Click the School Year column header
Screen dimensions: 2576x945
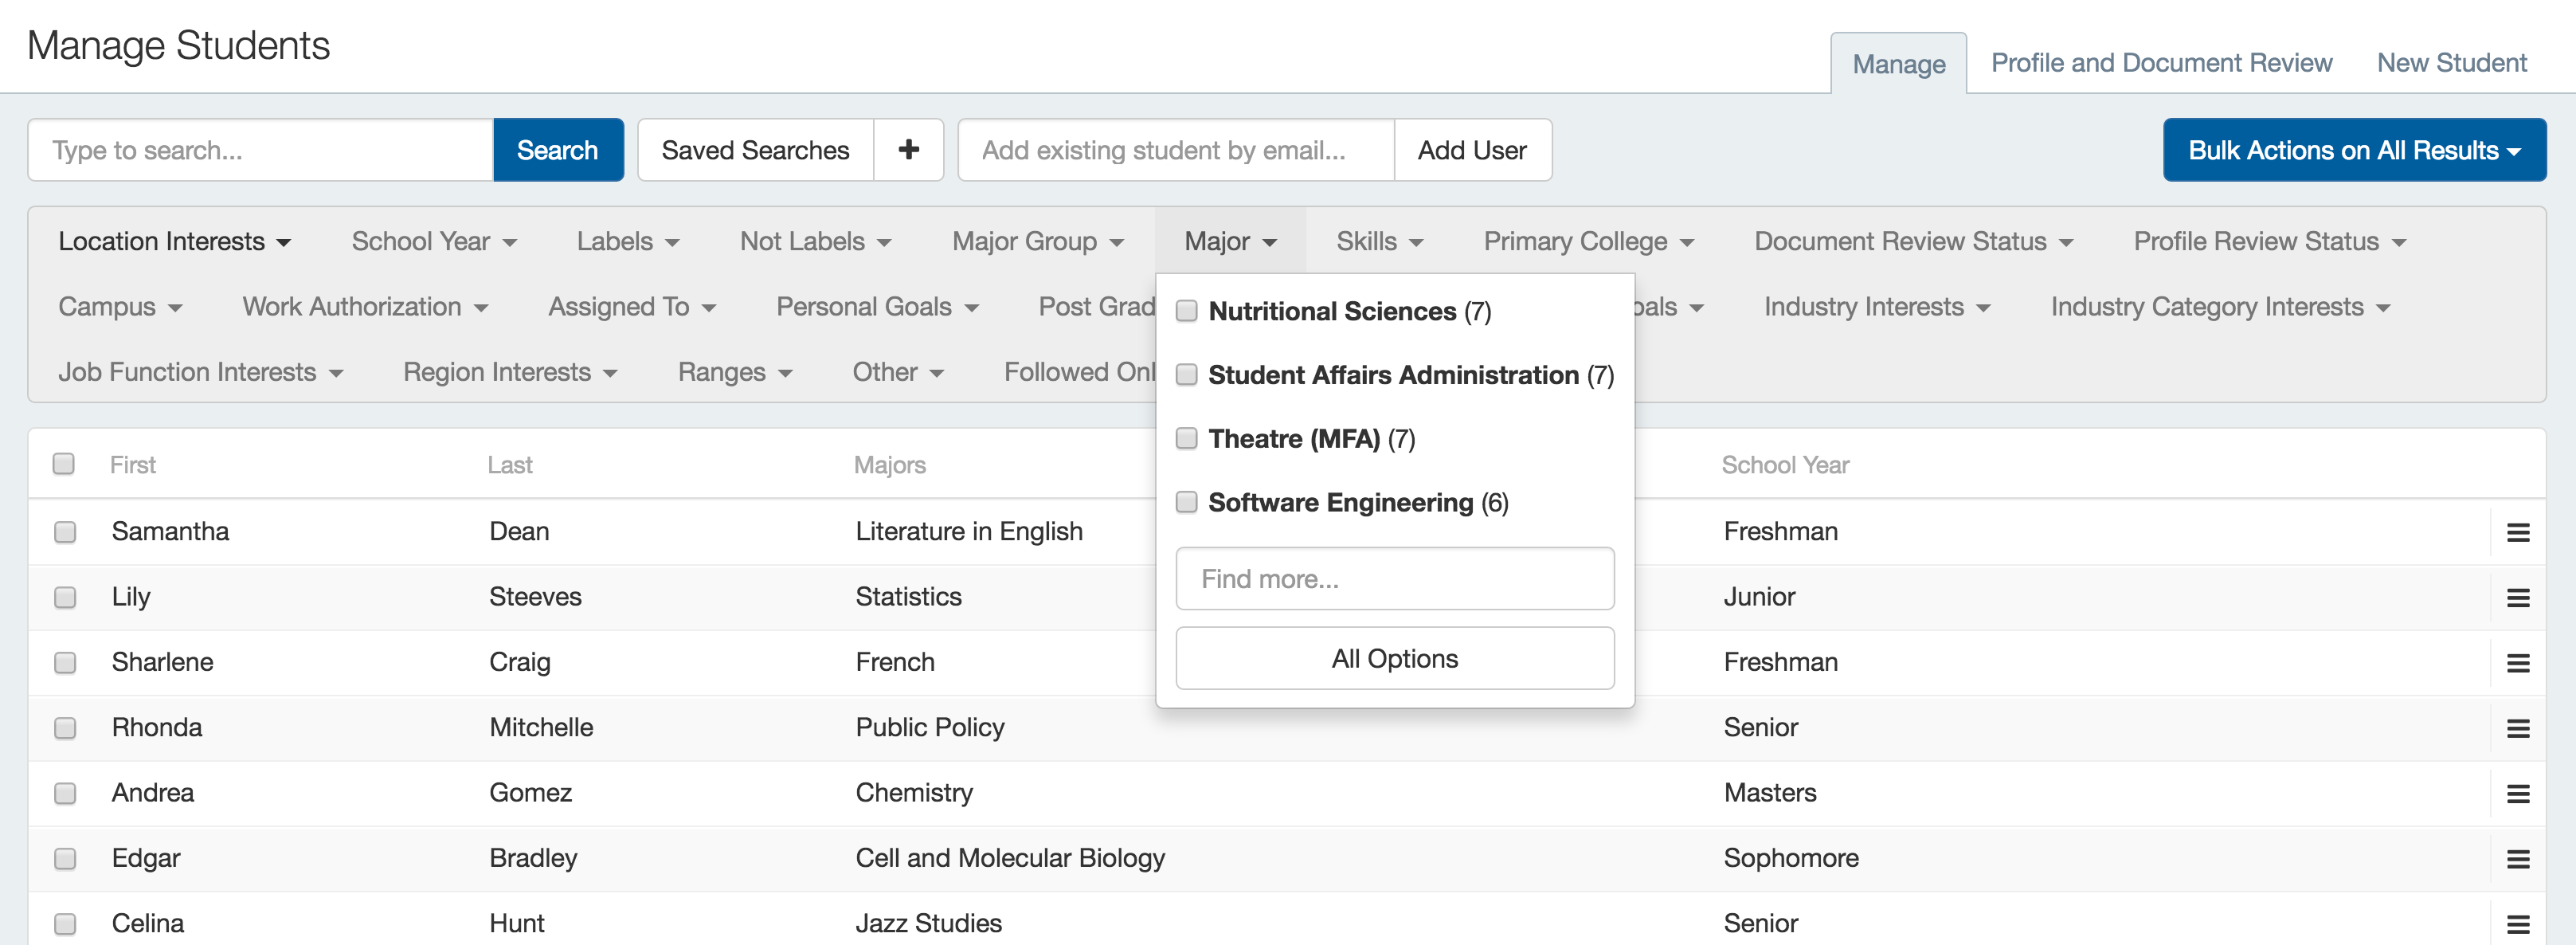(1785, 465)
